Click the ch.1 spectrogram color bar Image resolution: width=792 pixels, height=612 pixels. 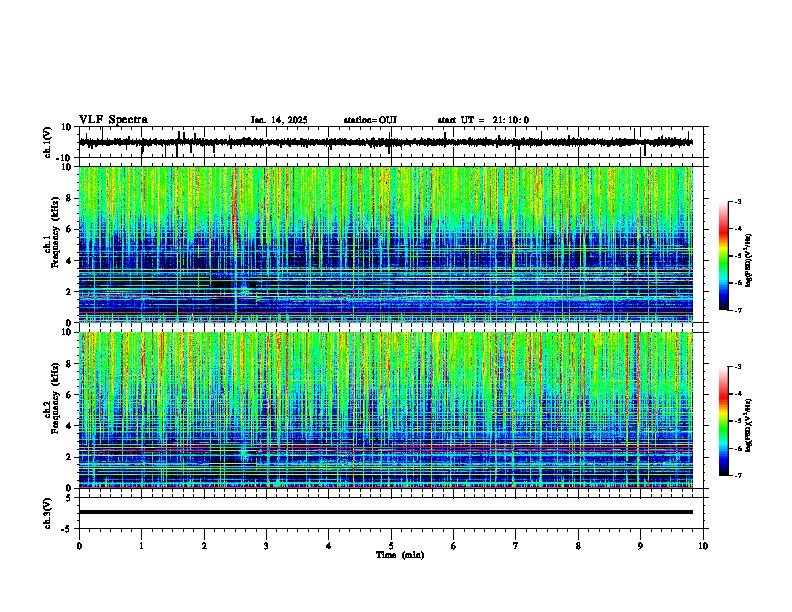click(x=723, y=256)
